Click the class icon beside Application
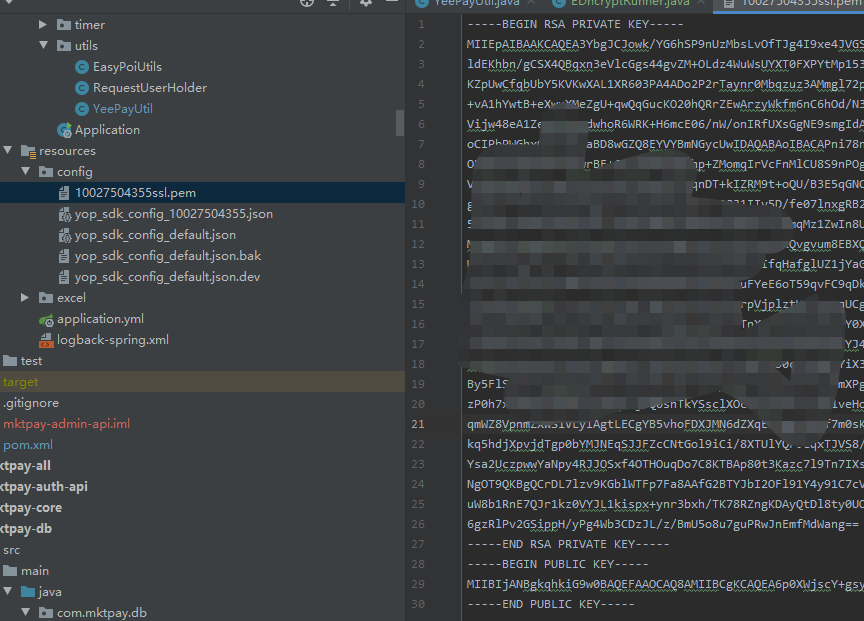 [64, 129]
